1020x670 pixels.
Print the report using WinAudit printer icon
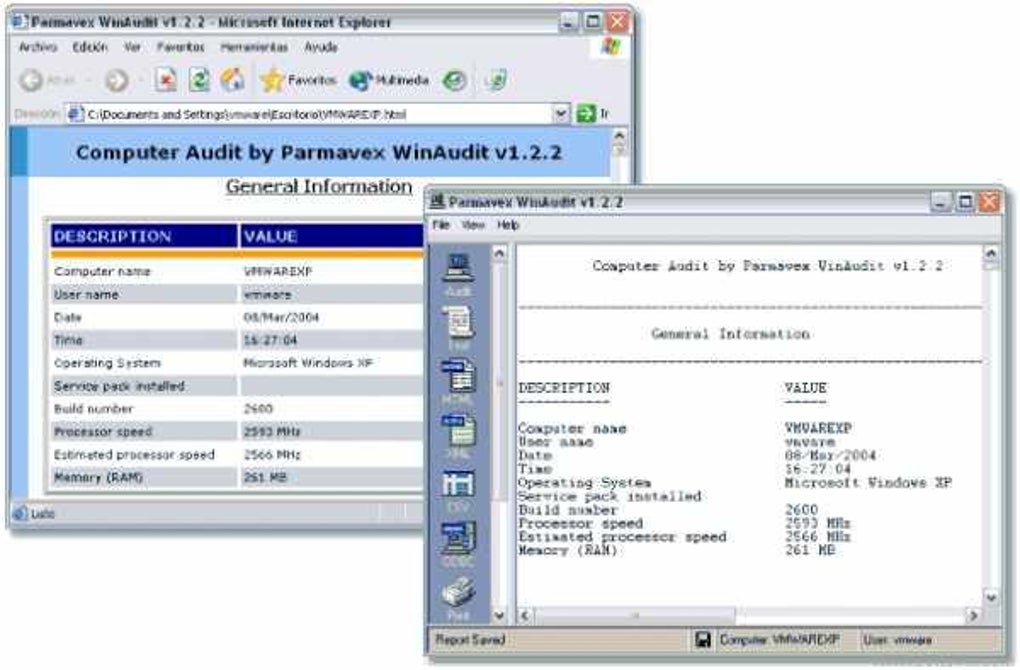click(459, 591)
